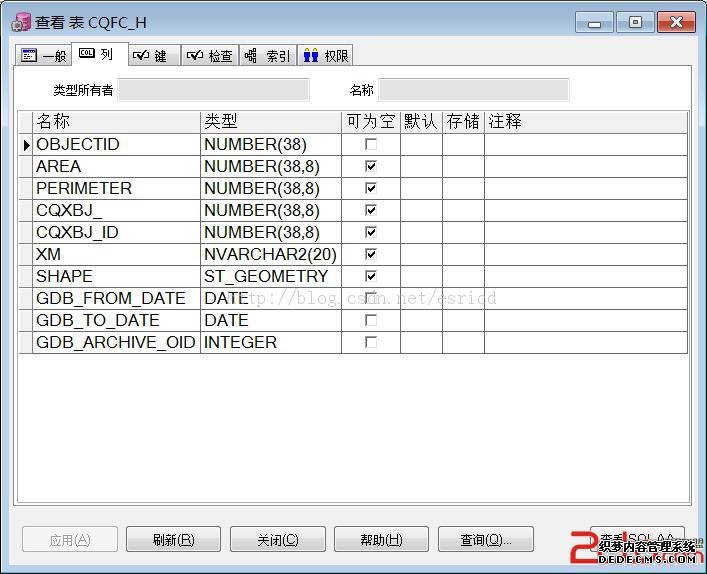Switch to the 权限 tab
707x574 pixels.
pyautogui.click(x=326, y=56)
